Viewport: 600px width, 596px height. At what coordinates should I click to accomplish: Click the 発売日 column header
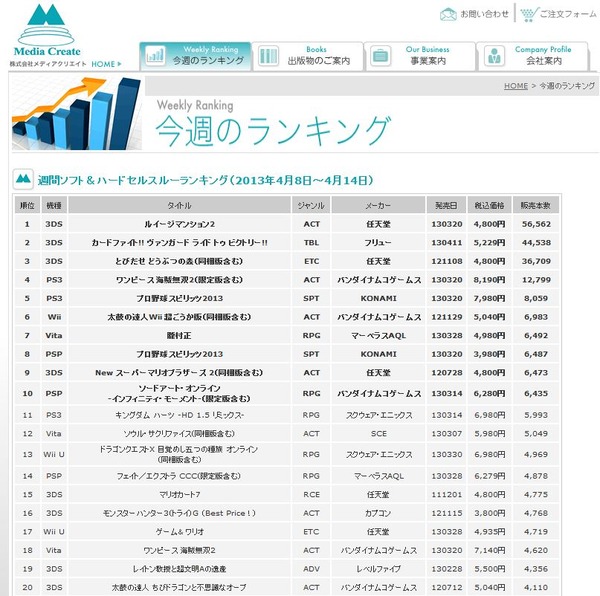tap(447, 205)
